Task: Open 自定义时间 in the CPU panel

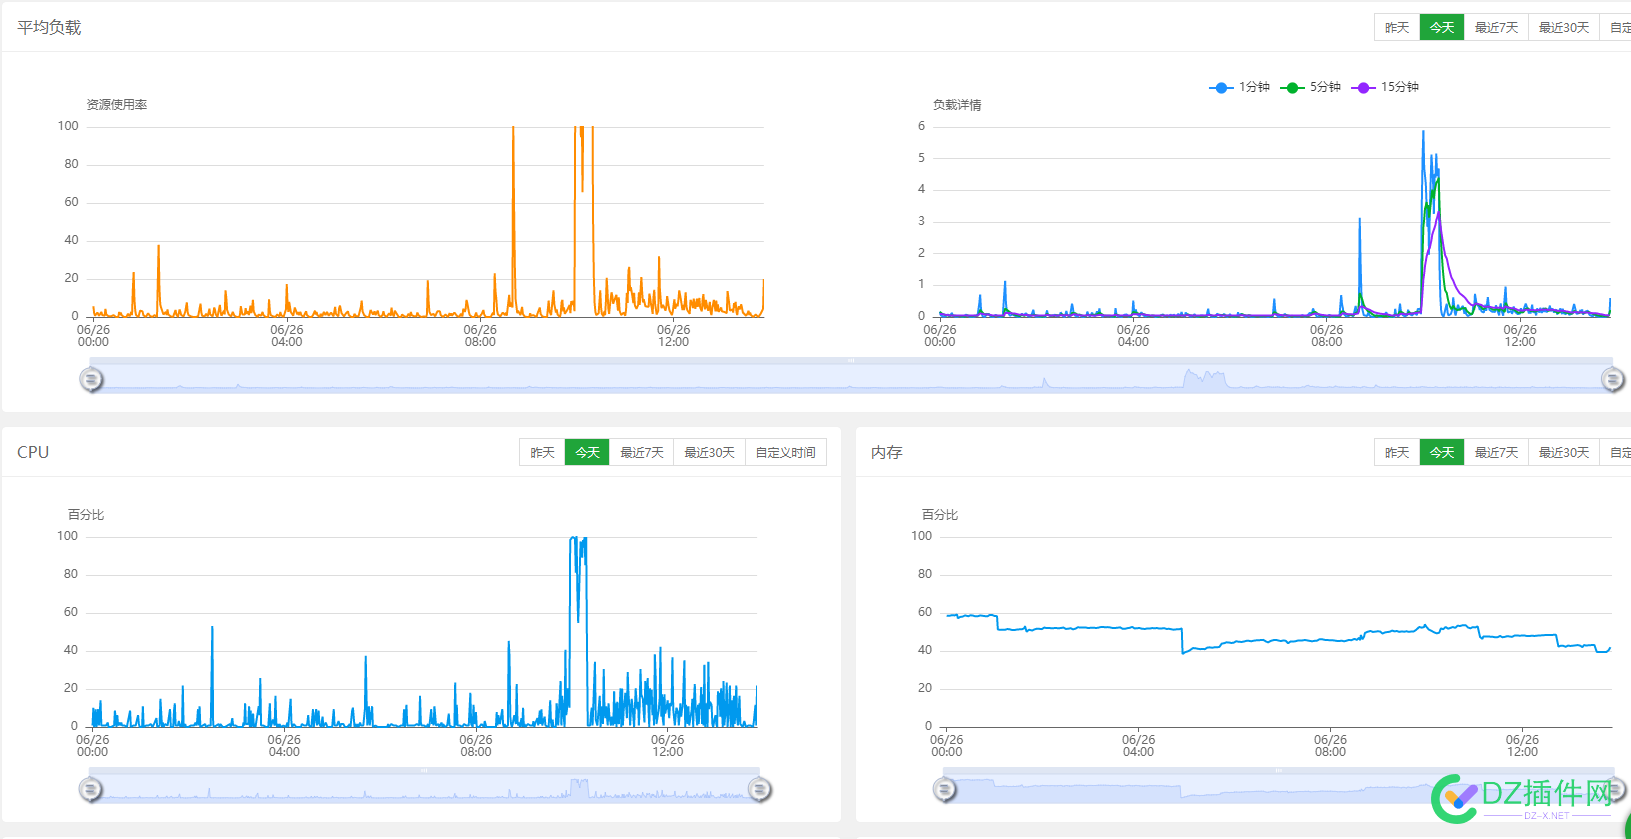Action: pos(785,453)
